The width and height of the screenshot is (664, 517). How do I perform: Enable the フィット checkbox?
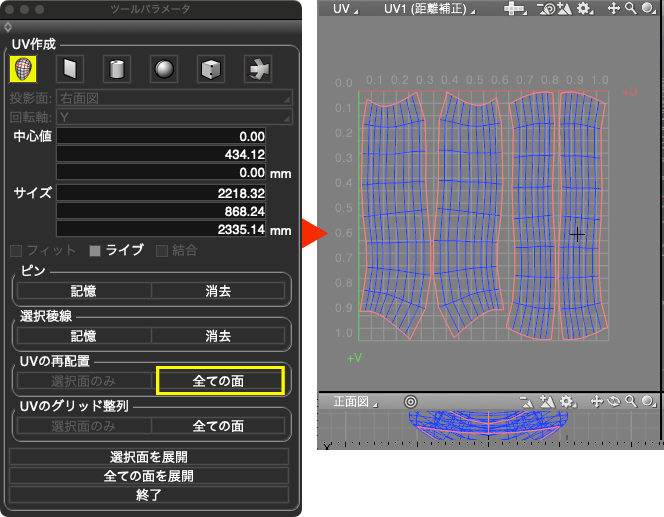click(x=16, y=250)
